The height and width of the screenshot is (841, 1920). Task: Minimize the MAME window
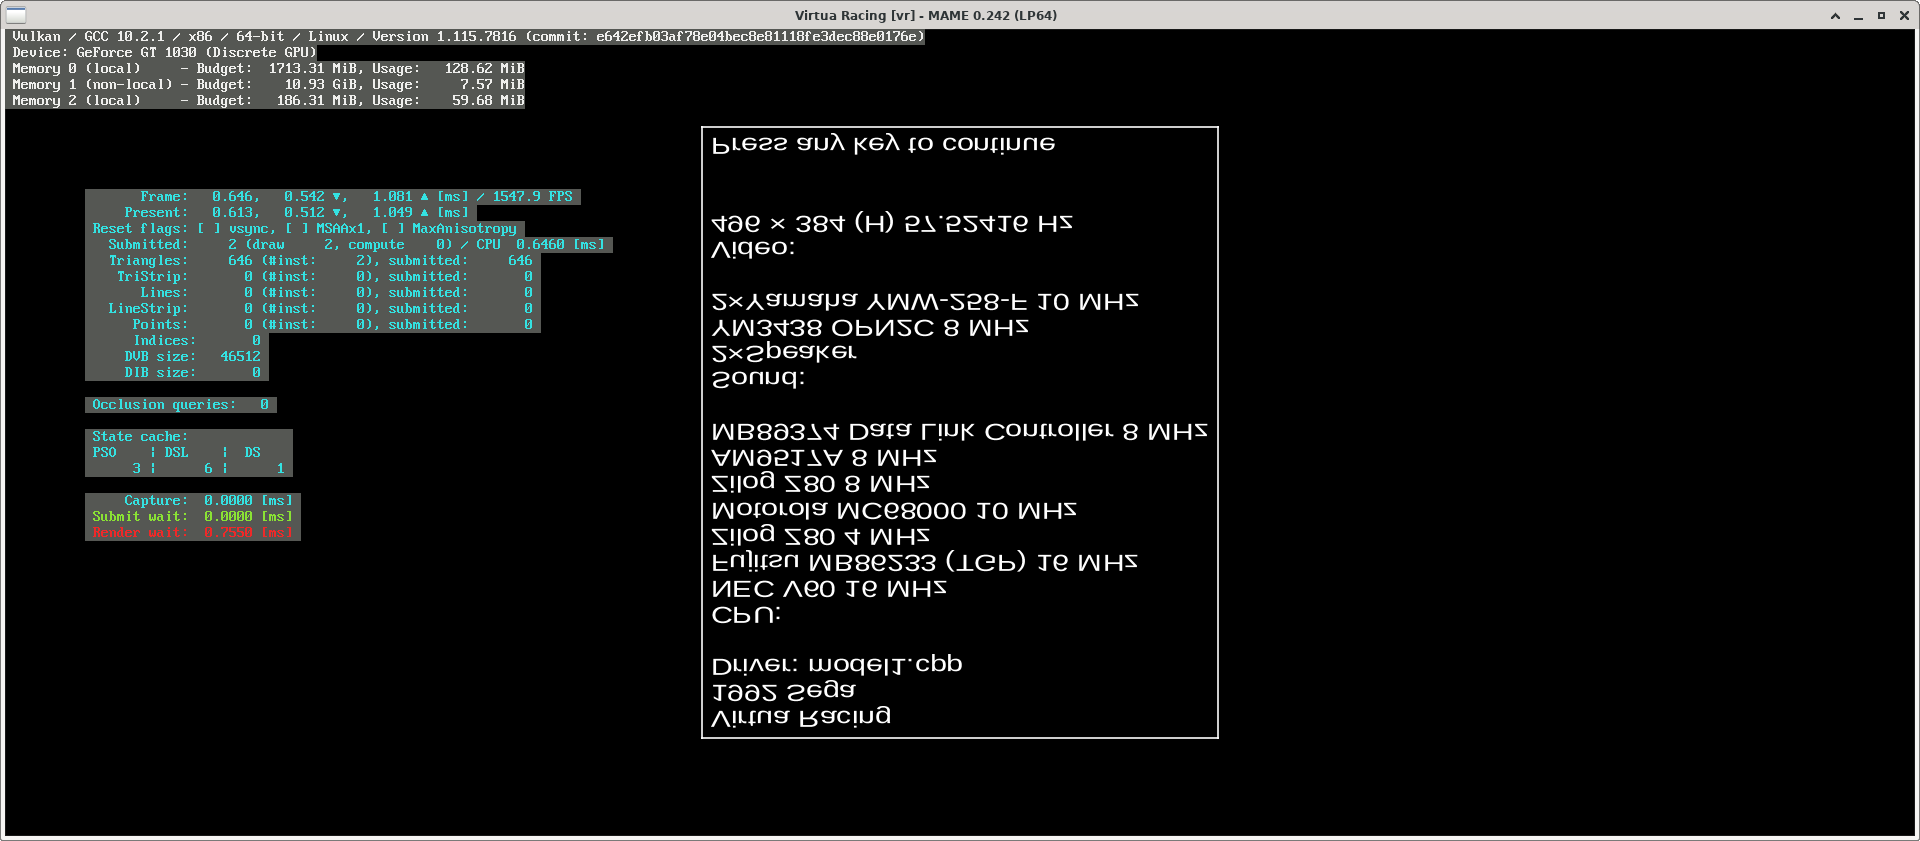(x=1858, y=16)
